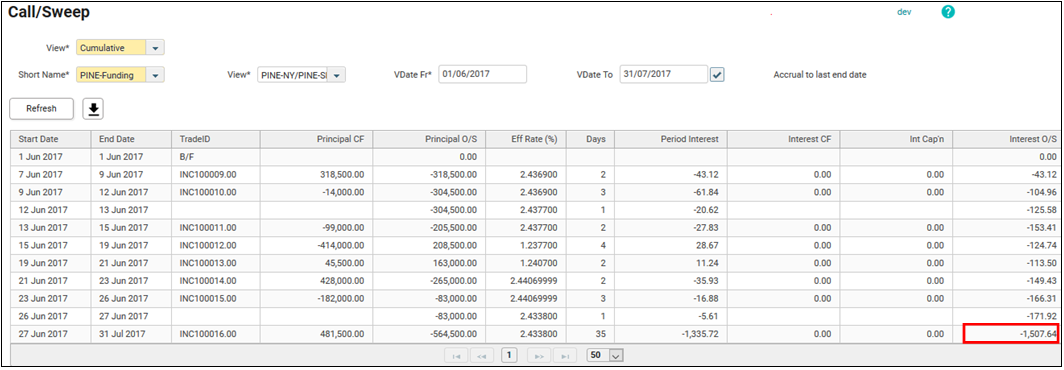The height and width of the screenshot is (370, 1064).
Task: Open the PINE-NY/PINE-S View dropdown
Action: (x=337, y=75)
